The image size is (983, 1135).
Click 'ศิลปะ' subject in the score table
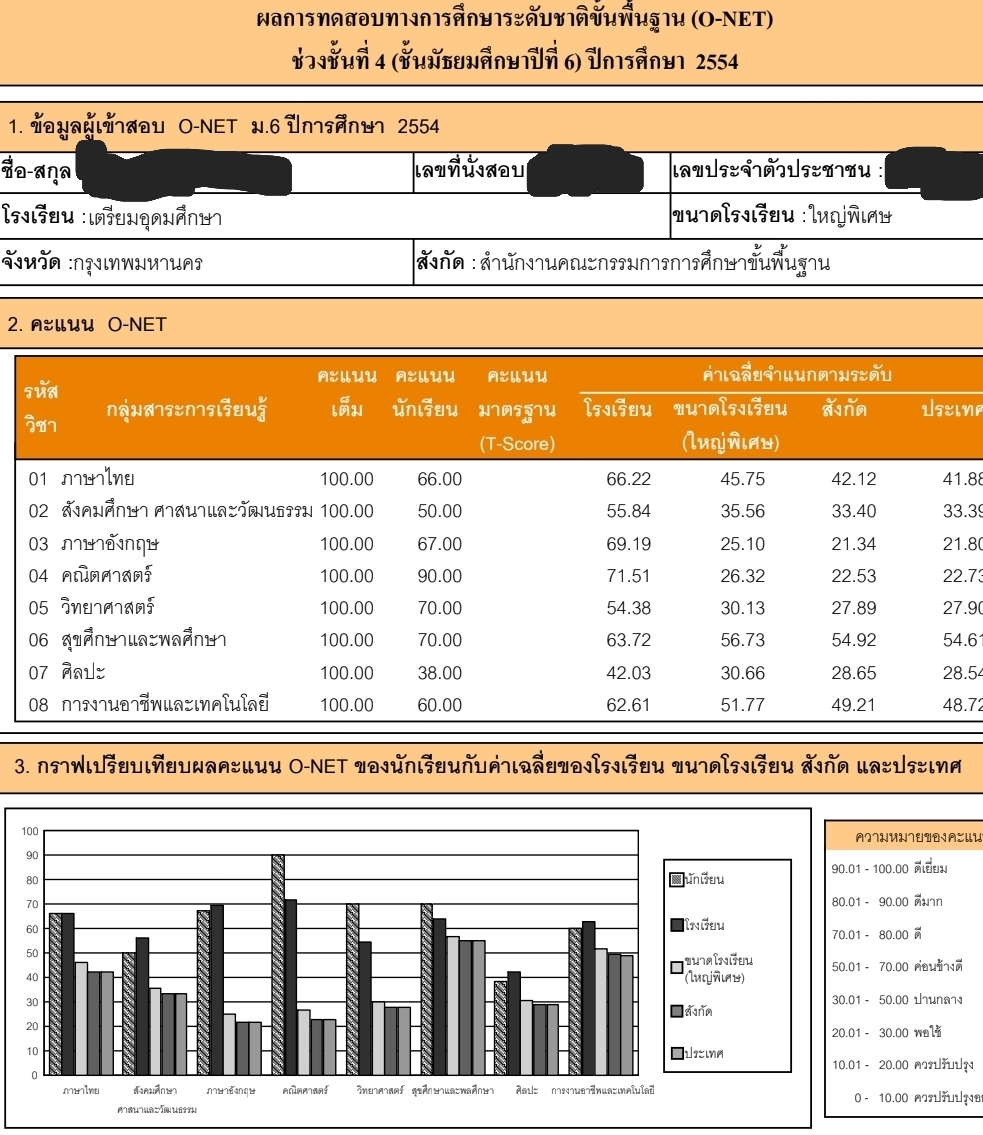pos(83,672)
